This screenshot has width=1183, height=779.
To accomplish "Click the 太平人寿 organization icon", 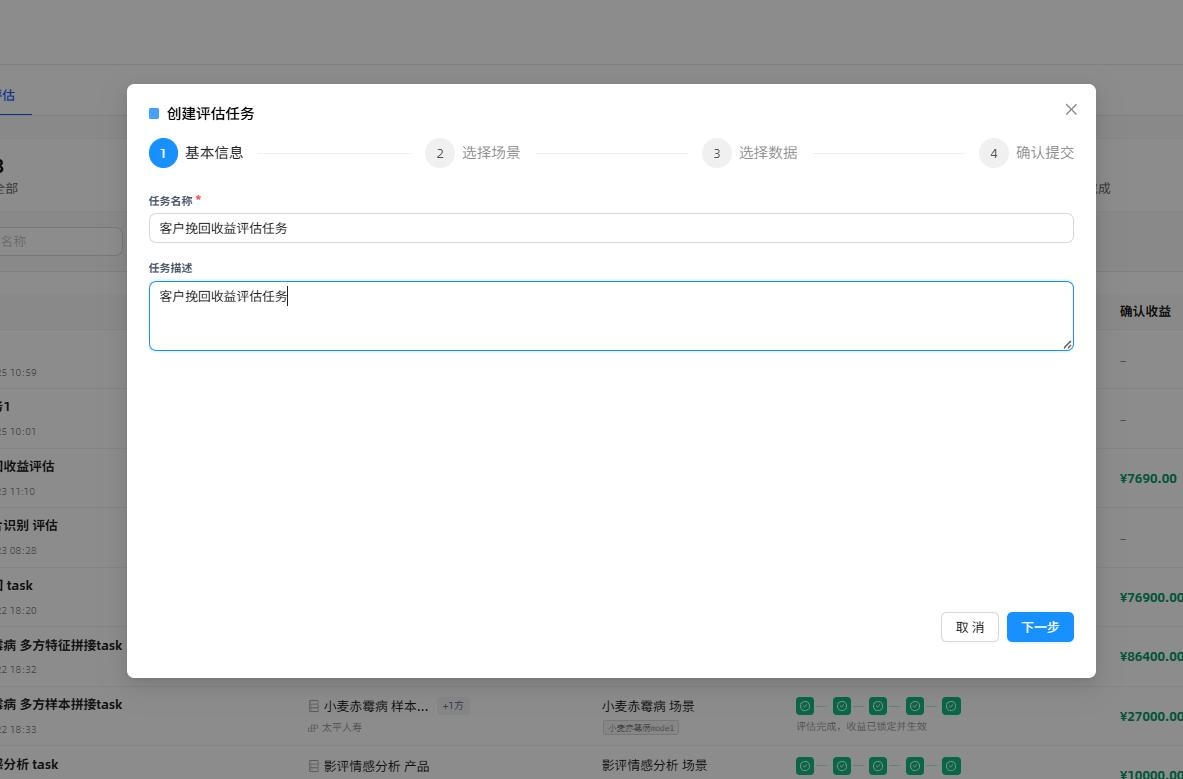I will pyautogui.click(x=313, y=728).
